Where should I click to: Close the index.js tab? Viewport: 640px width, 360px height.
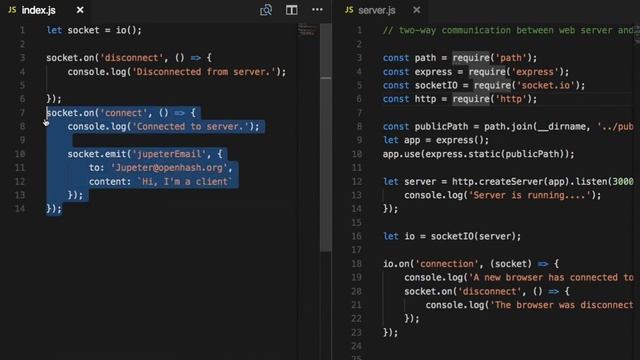point(80,10)
